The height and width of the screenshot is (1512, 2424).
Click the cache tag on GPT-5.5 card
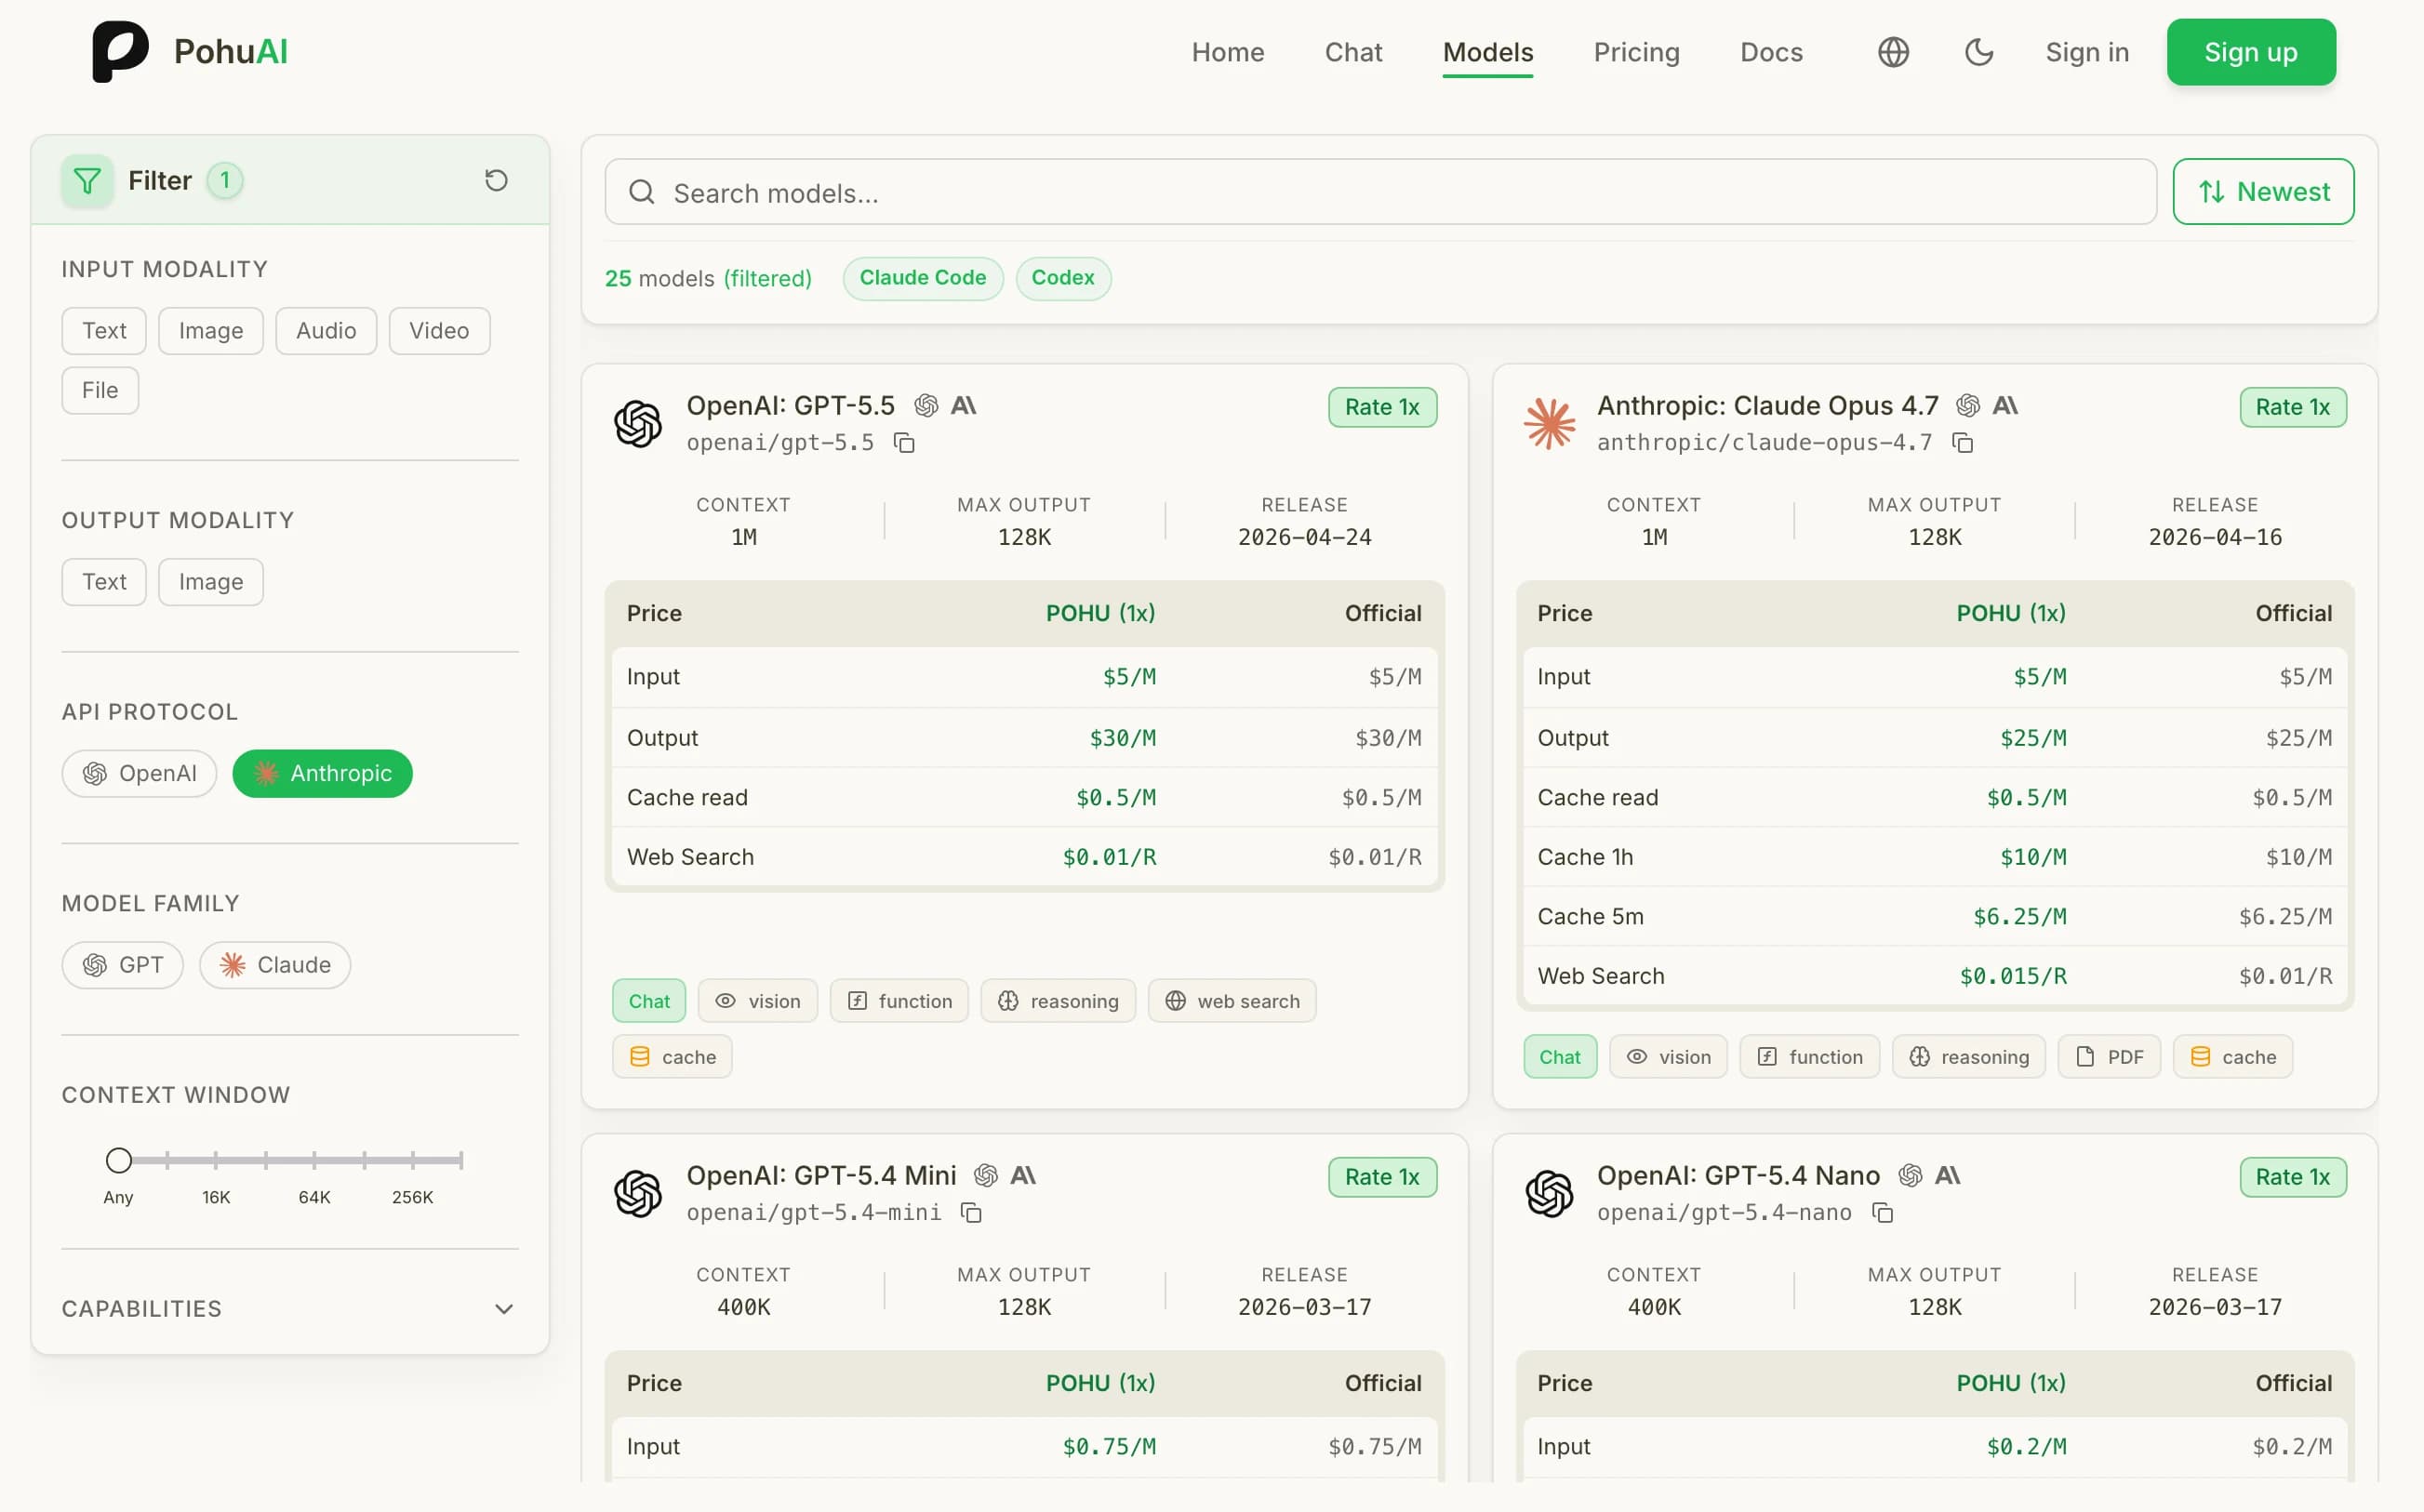tap(672, 1057)
